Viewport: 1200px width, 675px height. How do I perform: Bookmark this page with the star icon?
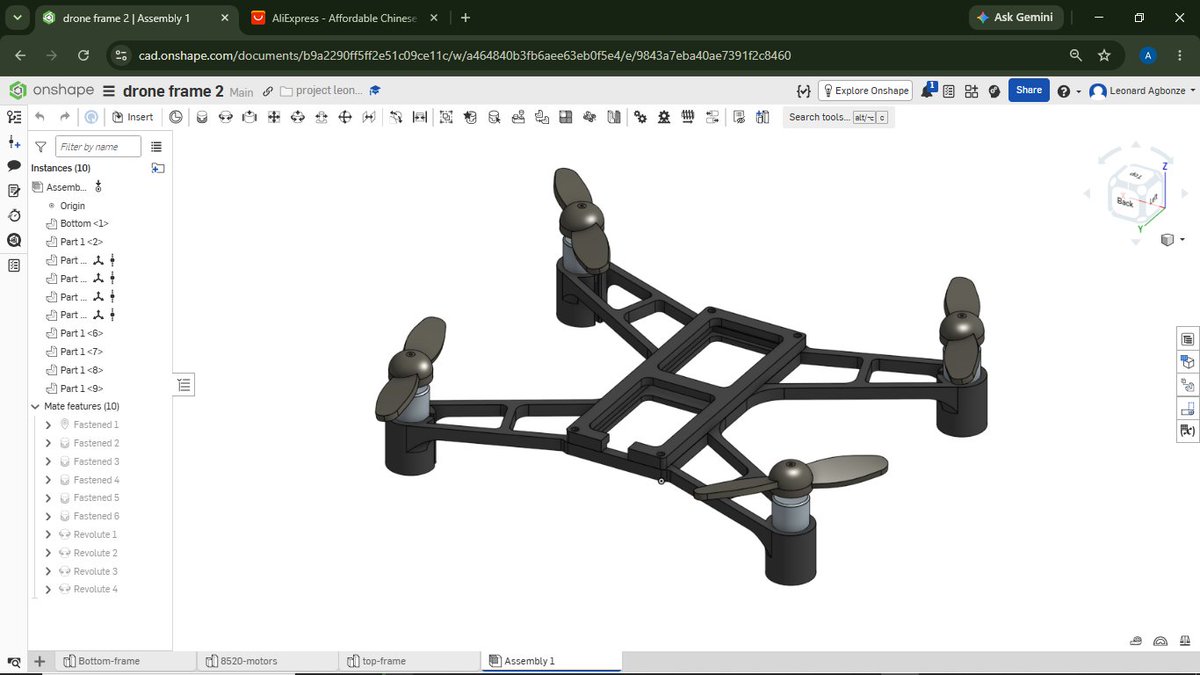point(1104,55)
